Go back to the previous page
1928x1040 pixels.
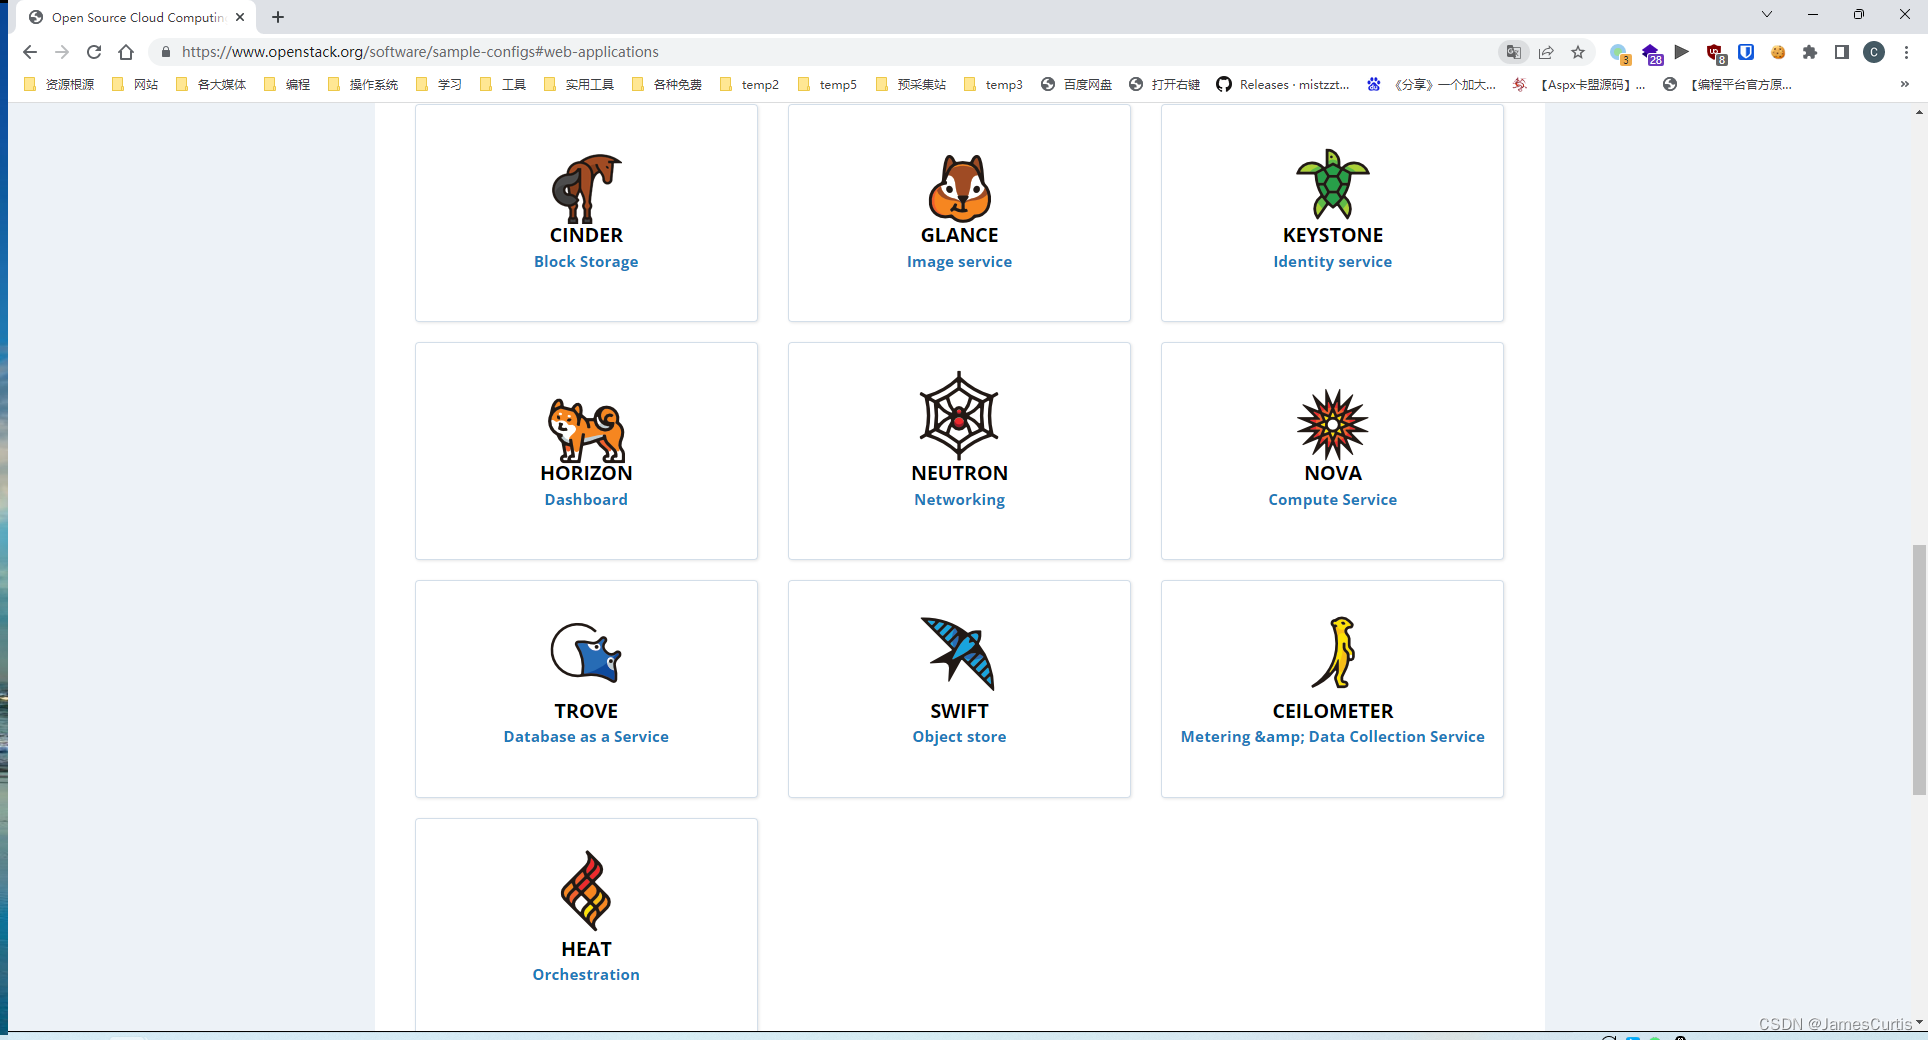coord(30,52)
